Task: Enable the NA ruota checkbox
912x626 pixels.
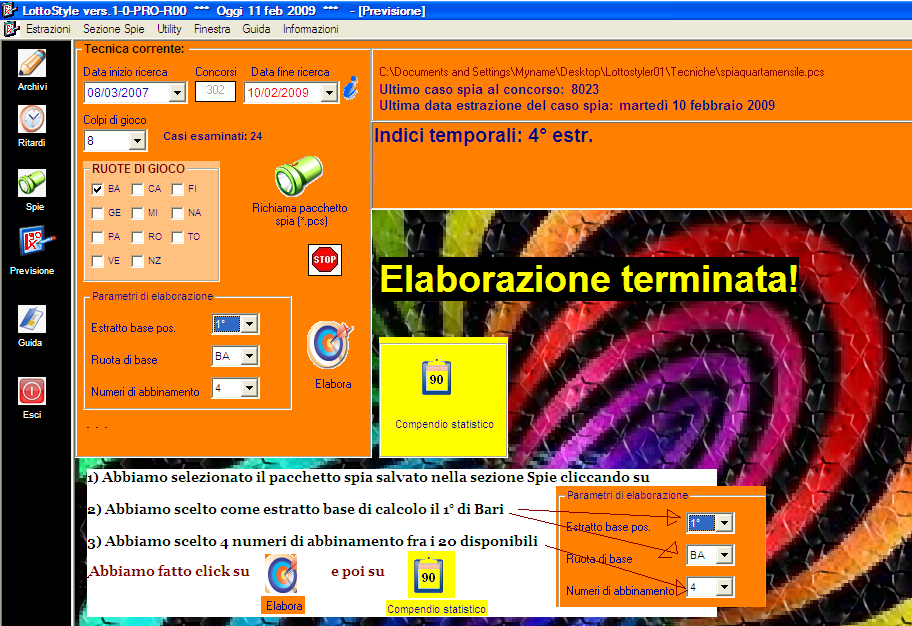Action: click(177, 213)
